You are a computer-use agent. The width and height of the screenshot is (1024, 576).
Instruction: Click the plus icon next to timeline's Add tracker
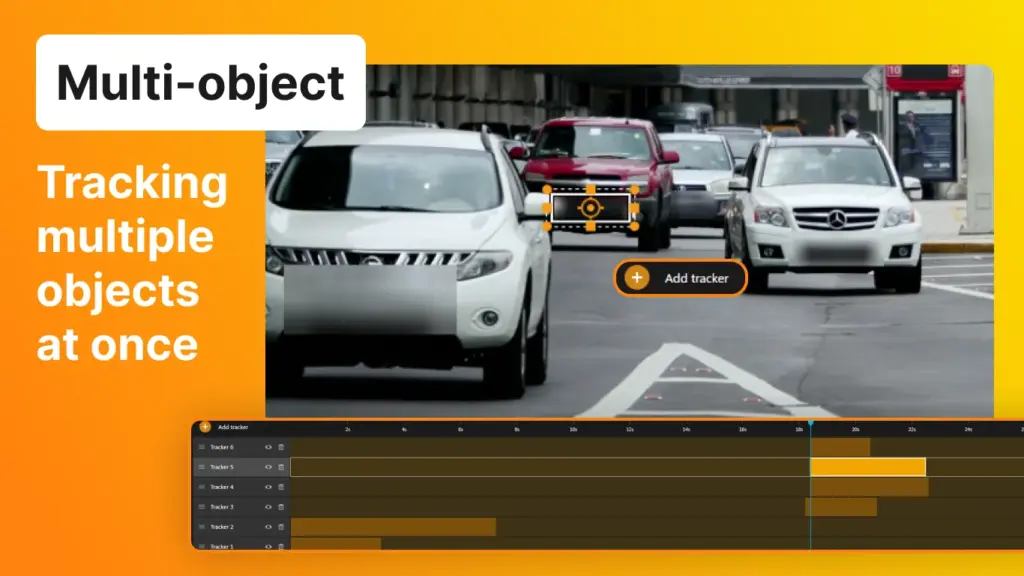(x=205, y=426)
